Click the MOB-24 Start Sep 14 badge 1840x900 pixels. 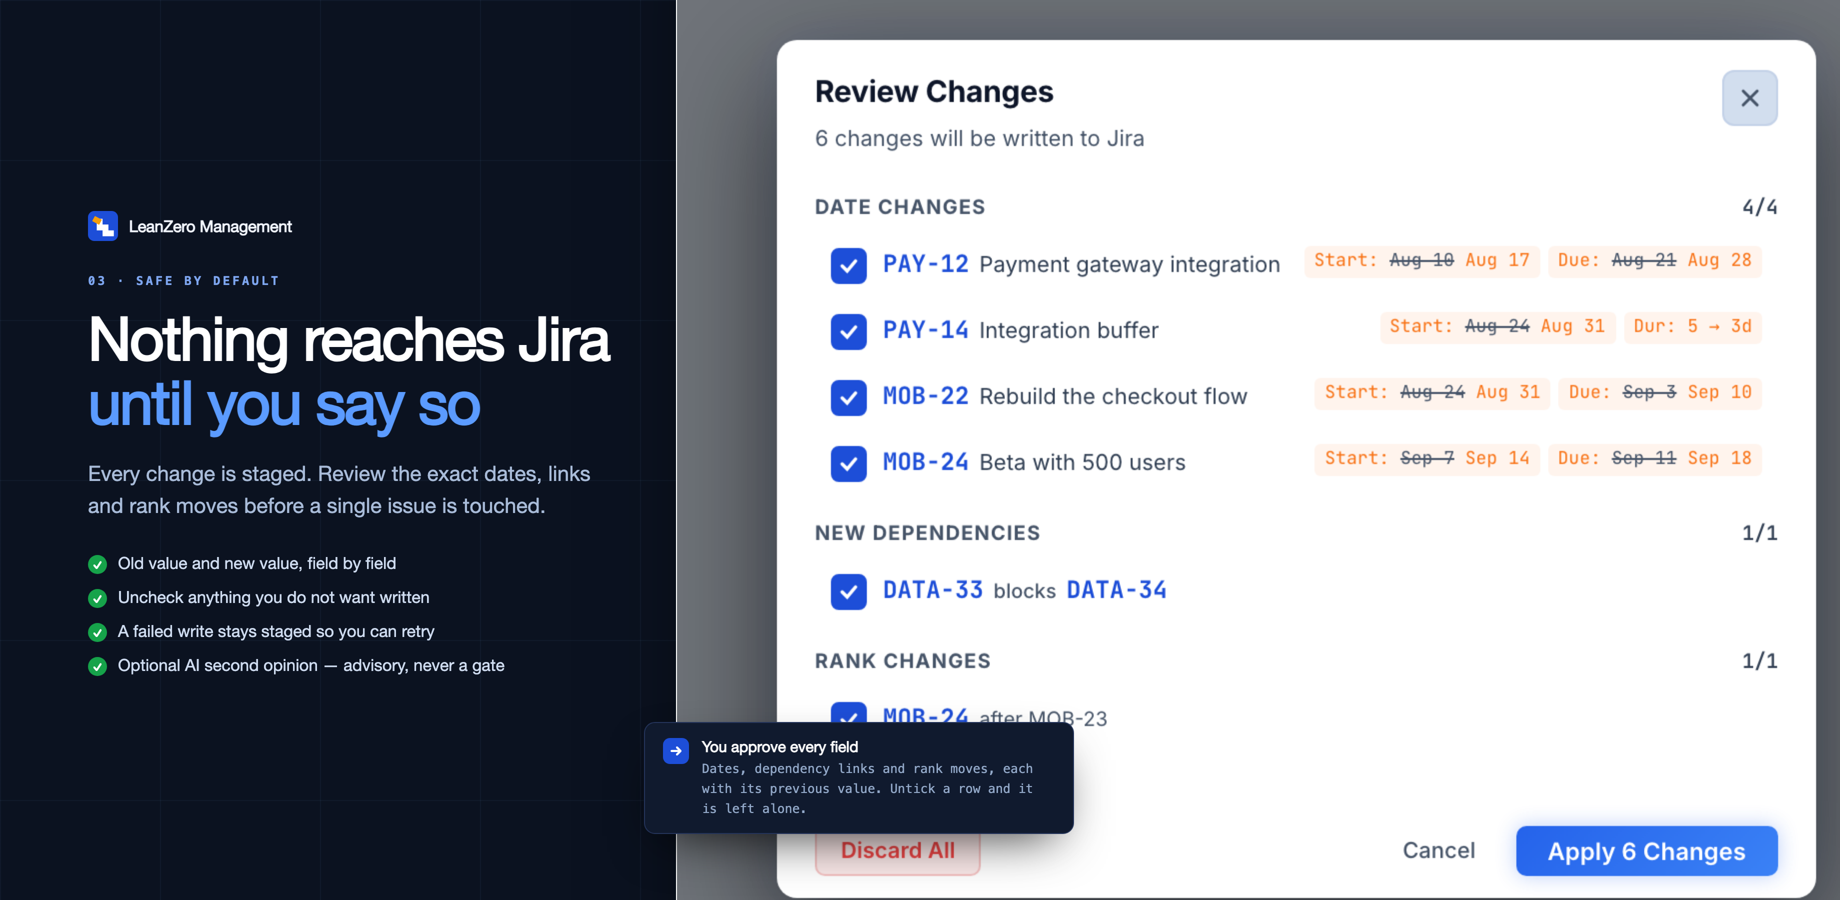click(1427, 459)
